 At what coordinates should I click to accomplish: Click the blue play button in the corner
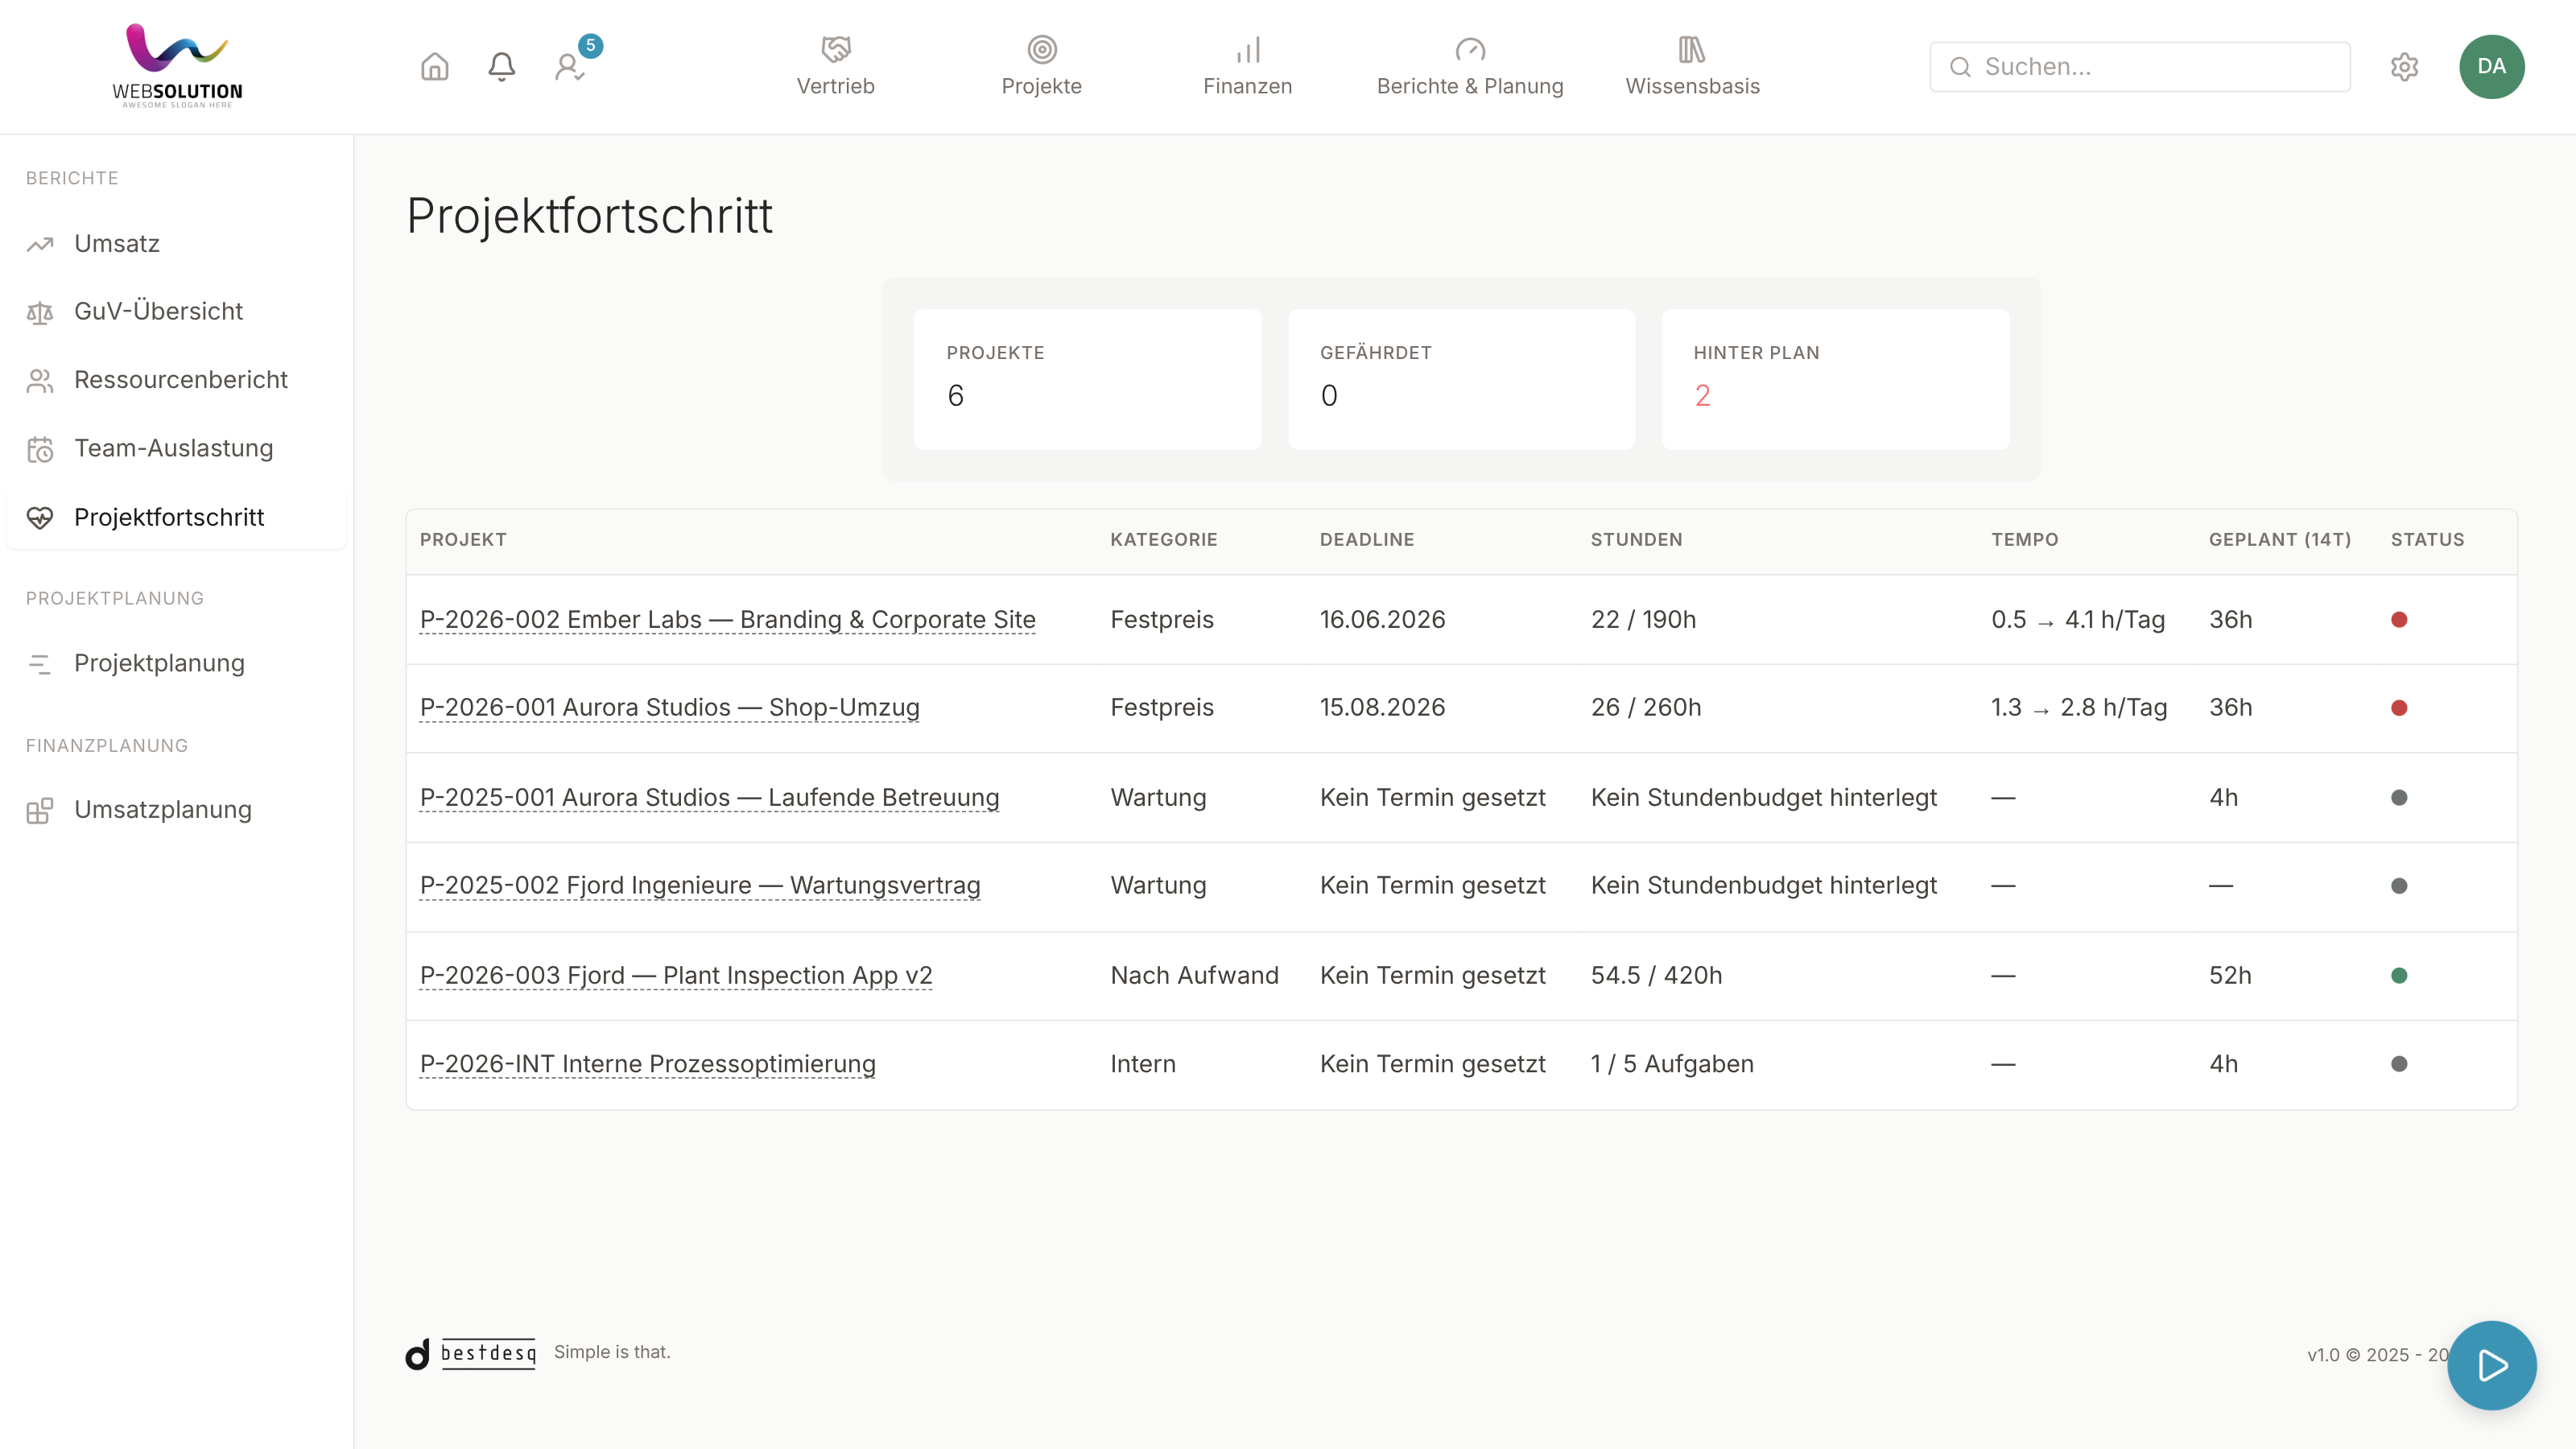(x=2491, y=1365)
